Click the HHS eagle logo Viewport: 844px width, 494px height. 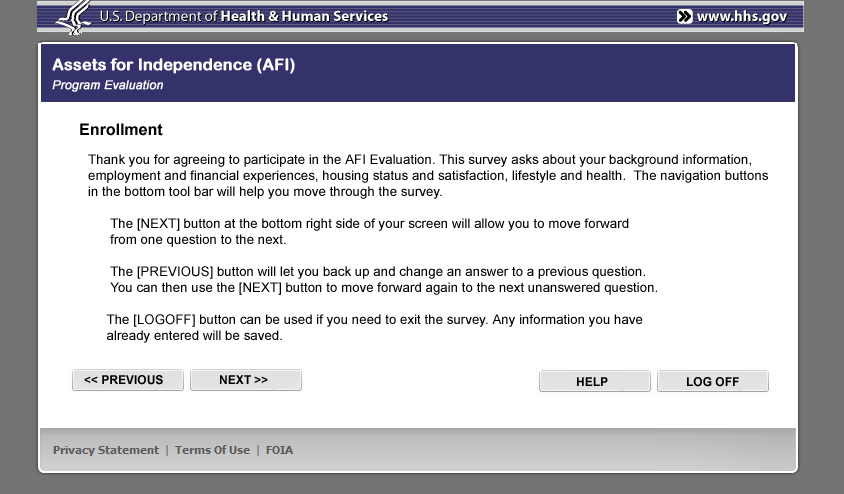coord(75,16)
